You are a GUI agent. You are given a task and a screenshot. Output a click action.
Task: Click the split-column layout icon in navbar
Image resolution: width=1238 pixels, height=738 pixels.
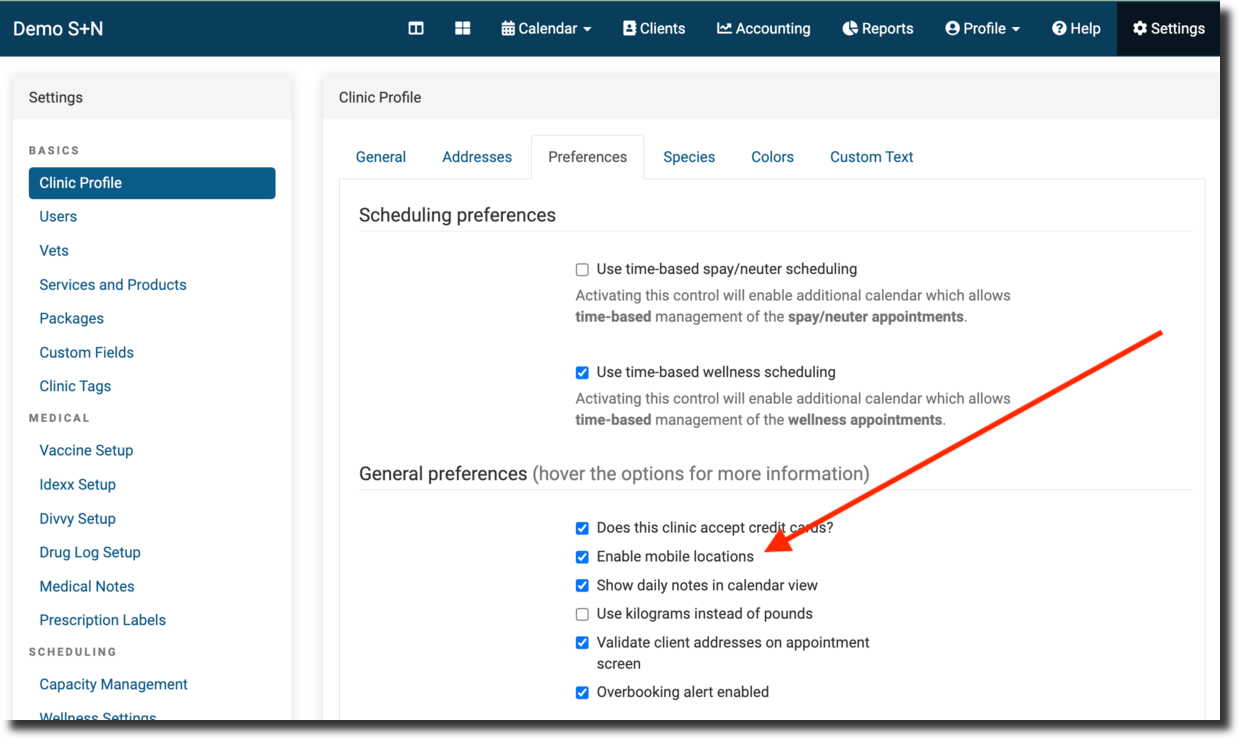(416, 28)
